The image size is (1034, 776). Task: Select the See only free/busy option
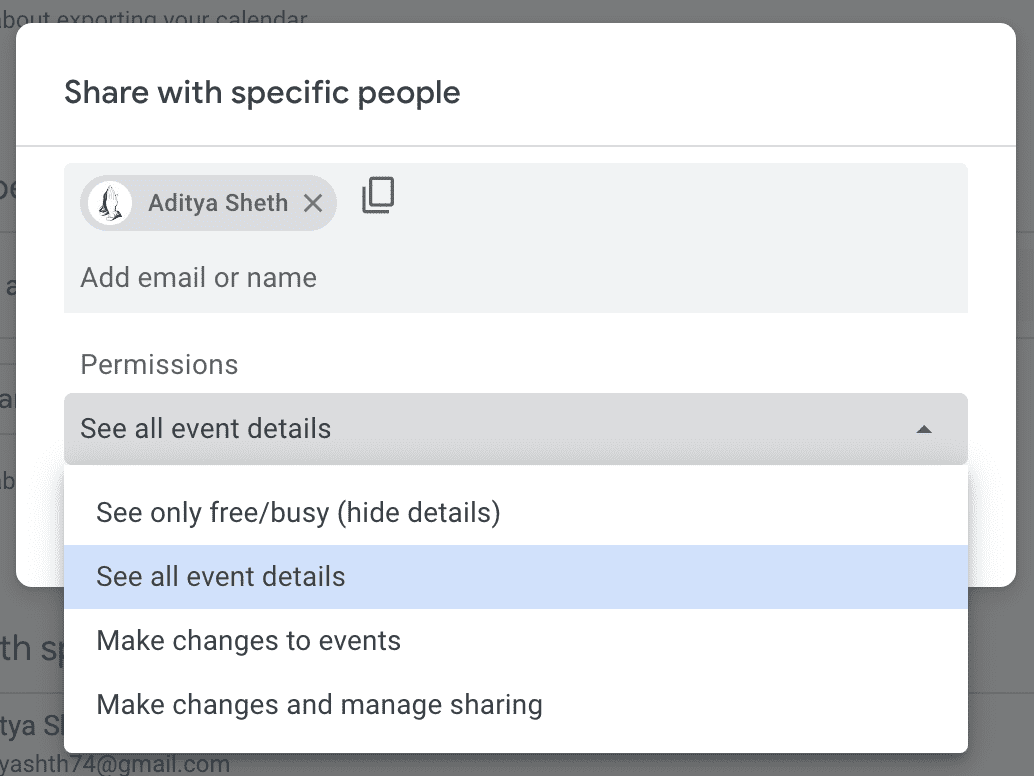pyautogui.click(x=296, y=512)
